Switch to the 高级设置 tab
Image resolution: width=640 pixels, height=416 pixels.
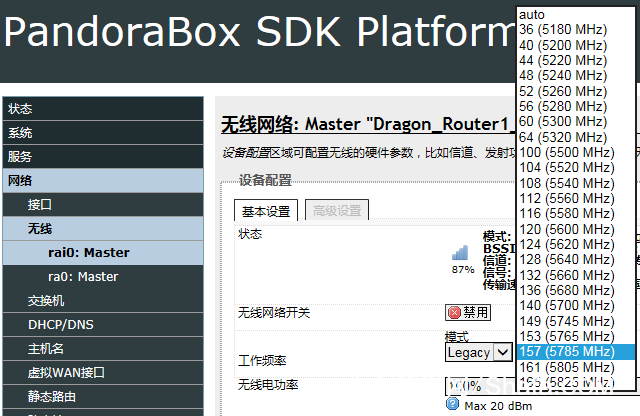337,211
